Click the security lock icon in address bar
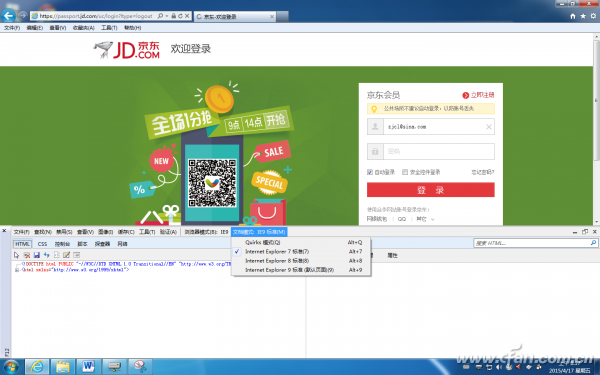 174,16
